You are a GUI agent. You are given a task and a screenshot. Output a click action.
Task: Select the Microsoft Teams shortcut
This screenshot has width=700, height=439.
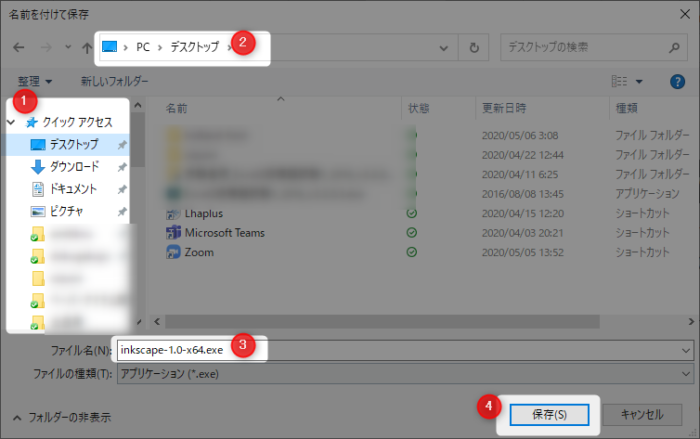click(x=224, y=233)
